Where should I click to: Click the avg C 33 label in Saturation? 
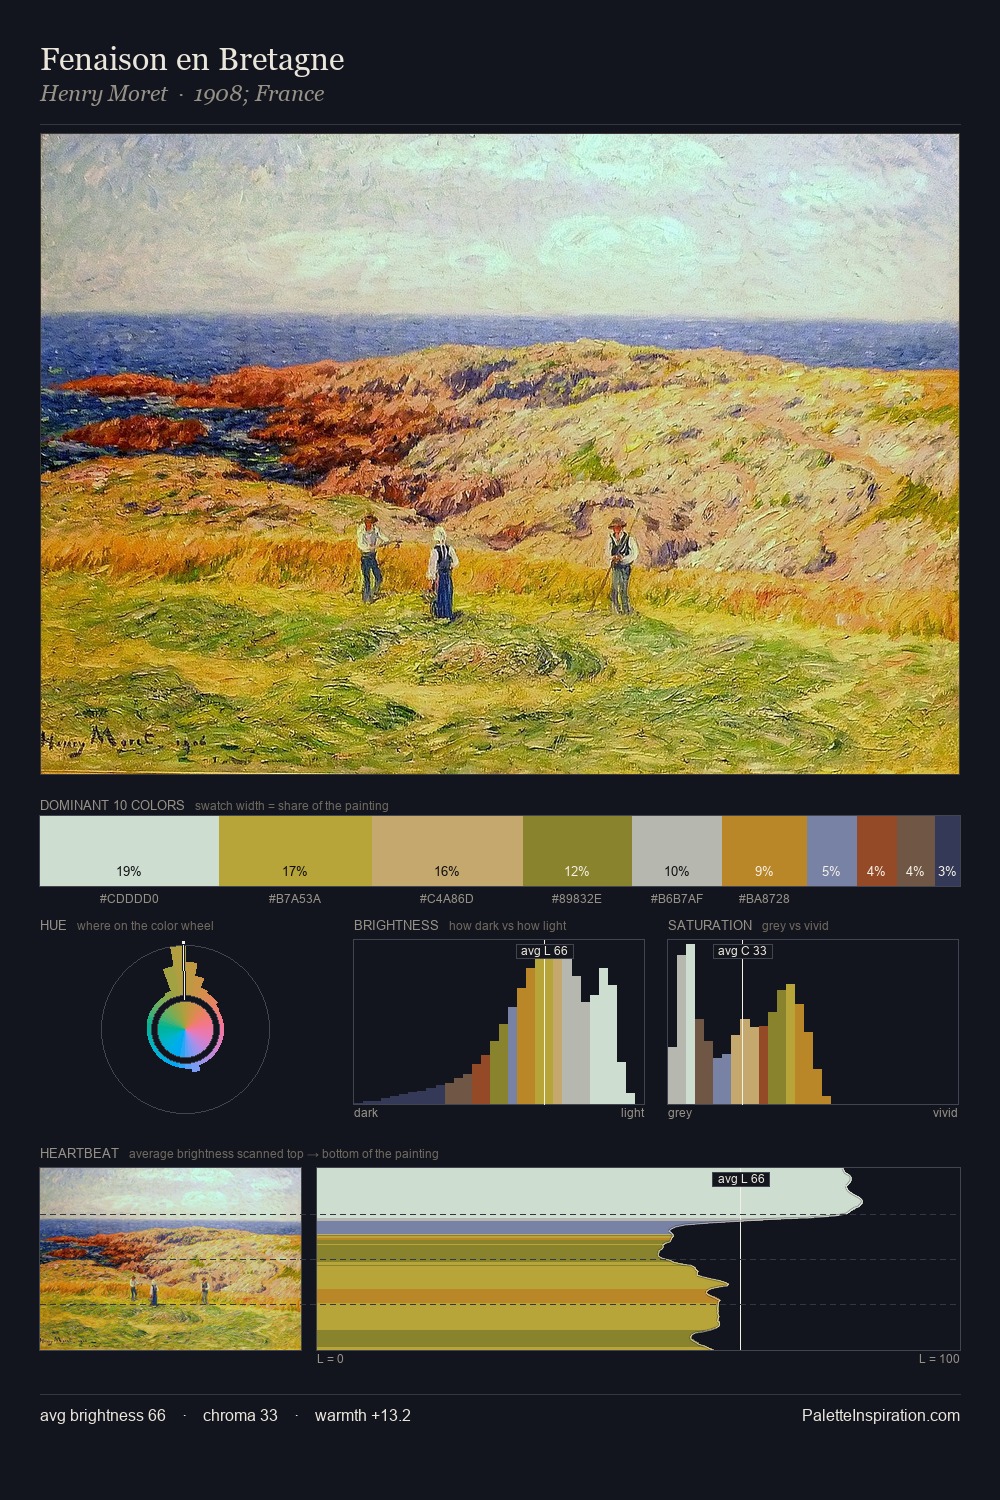point(742,951)
